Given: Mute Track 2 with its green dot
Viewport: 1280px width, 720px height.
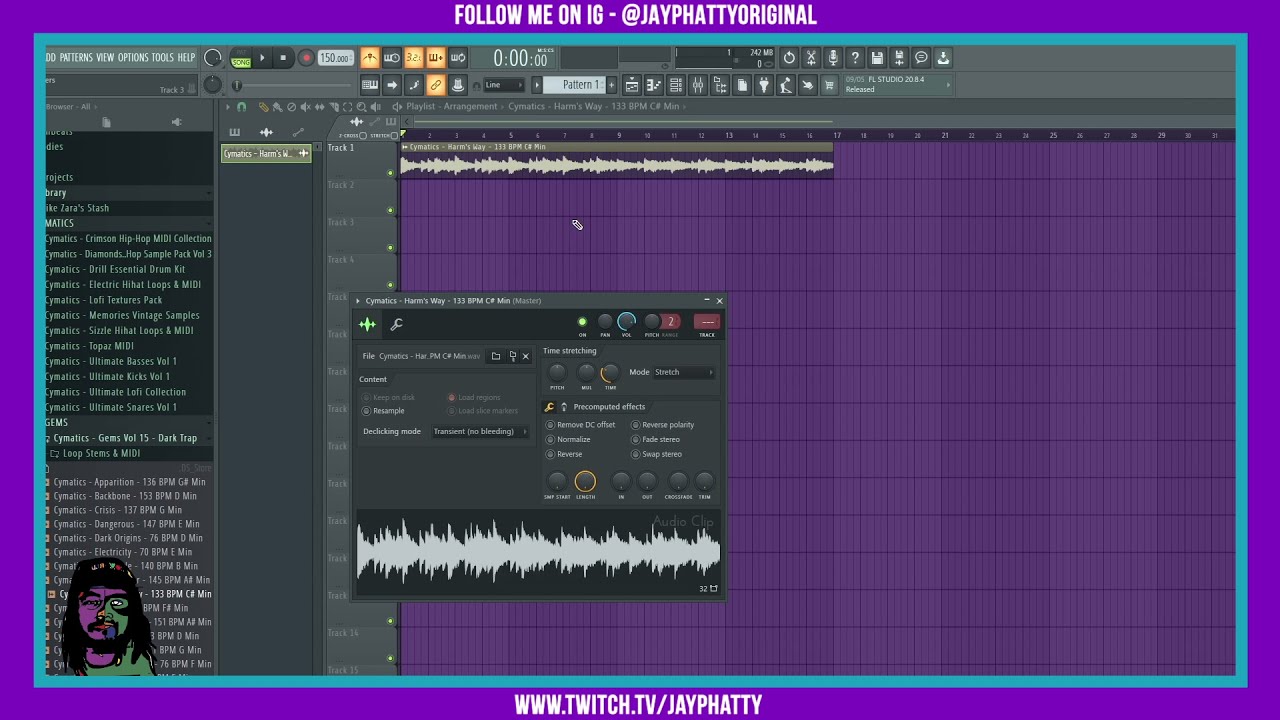Looking at the screenshot, I should point(390,210).
